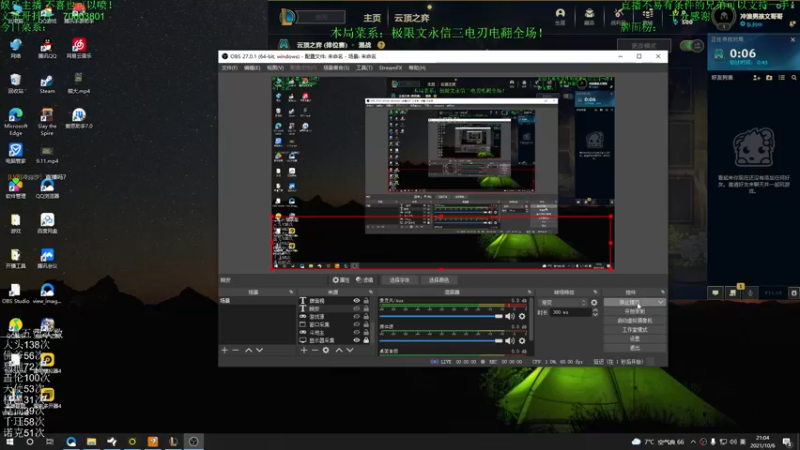800x450 pixels.
Task: Open Windows Start button
Action: (10, 442)
